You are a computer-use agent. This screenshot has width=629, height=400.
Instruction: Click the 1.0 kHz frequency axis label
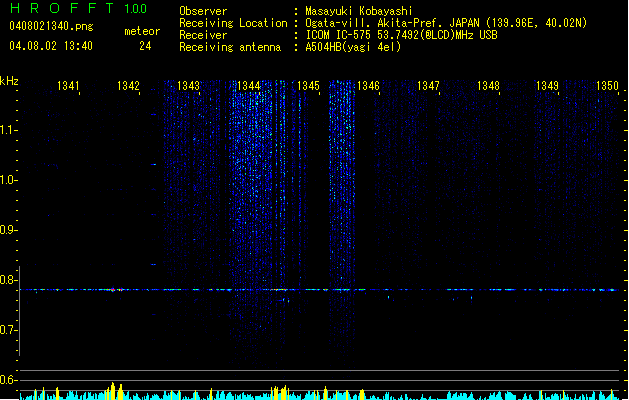8,180
